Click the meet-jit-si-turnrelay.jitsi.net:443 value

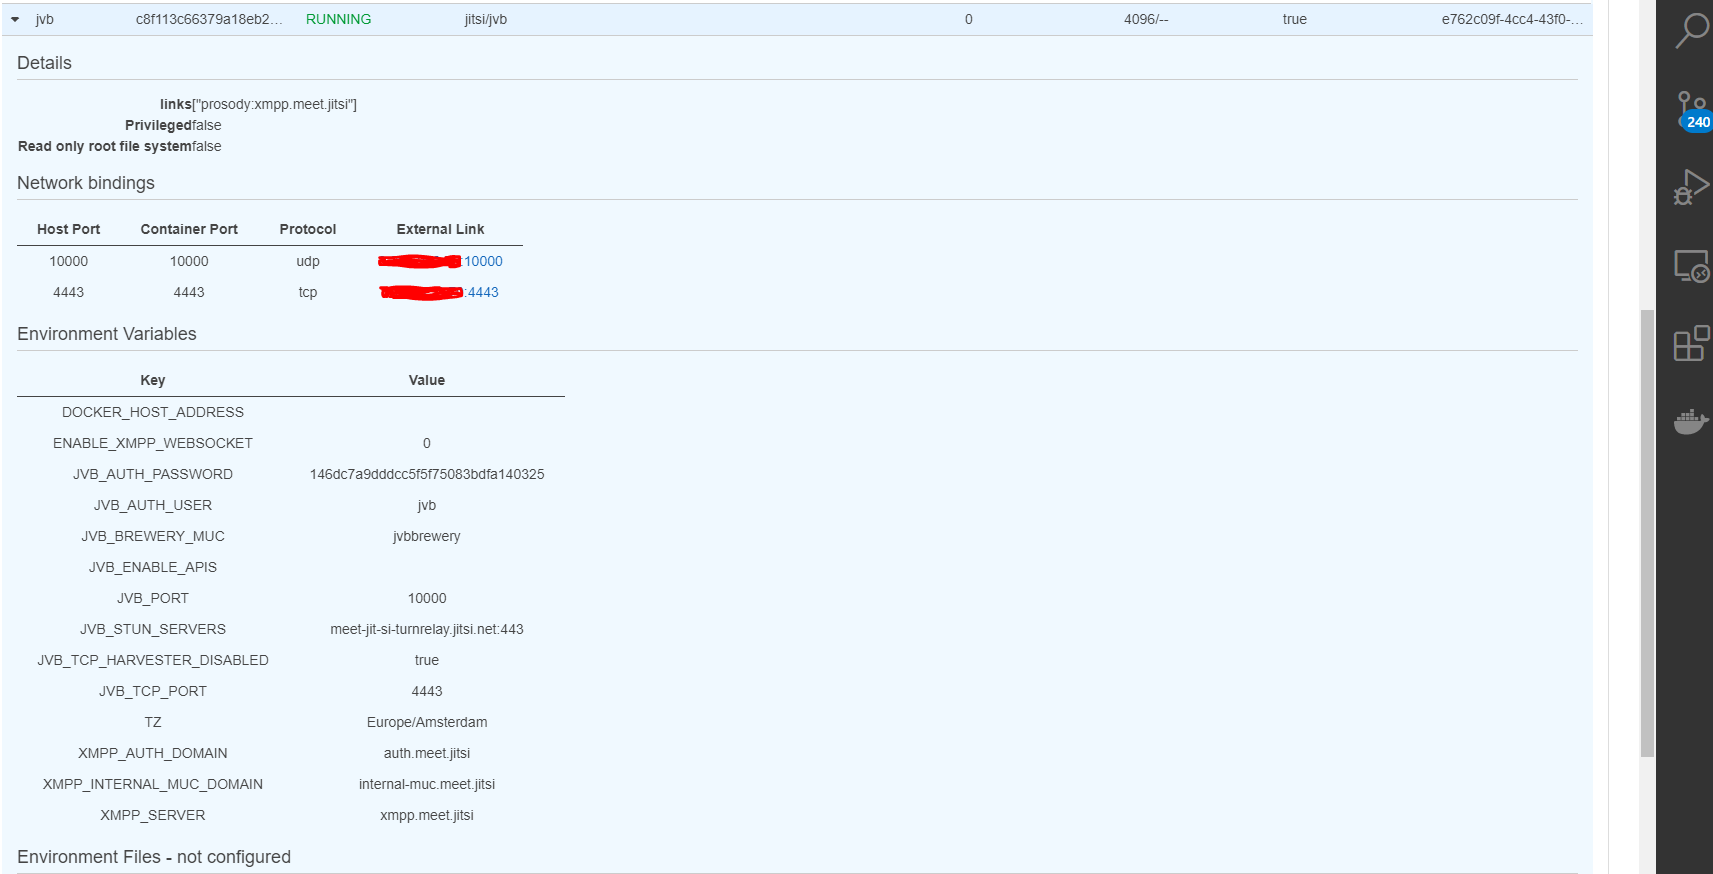coord(427,630)
